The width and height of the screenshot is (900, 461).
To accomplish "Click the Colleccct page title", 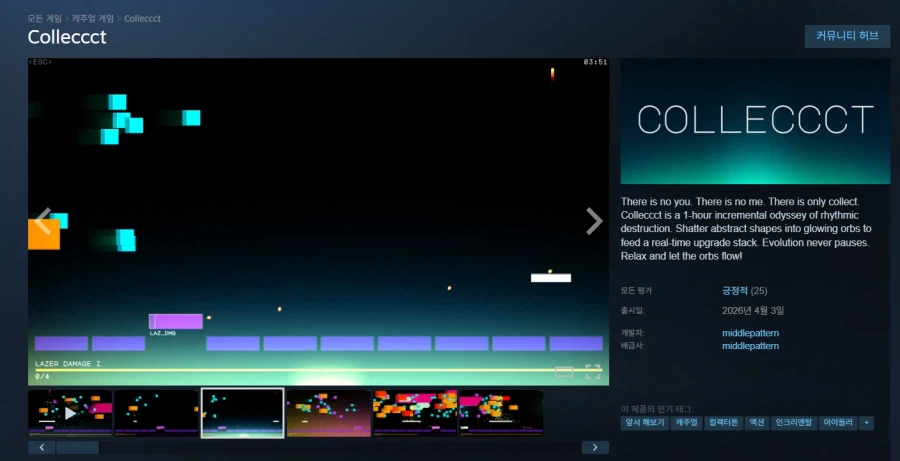I will 67,37.
